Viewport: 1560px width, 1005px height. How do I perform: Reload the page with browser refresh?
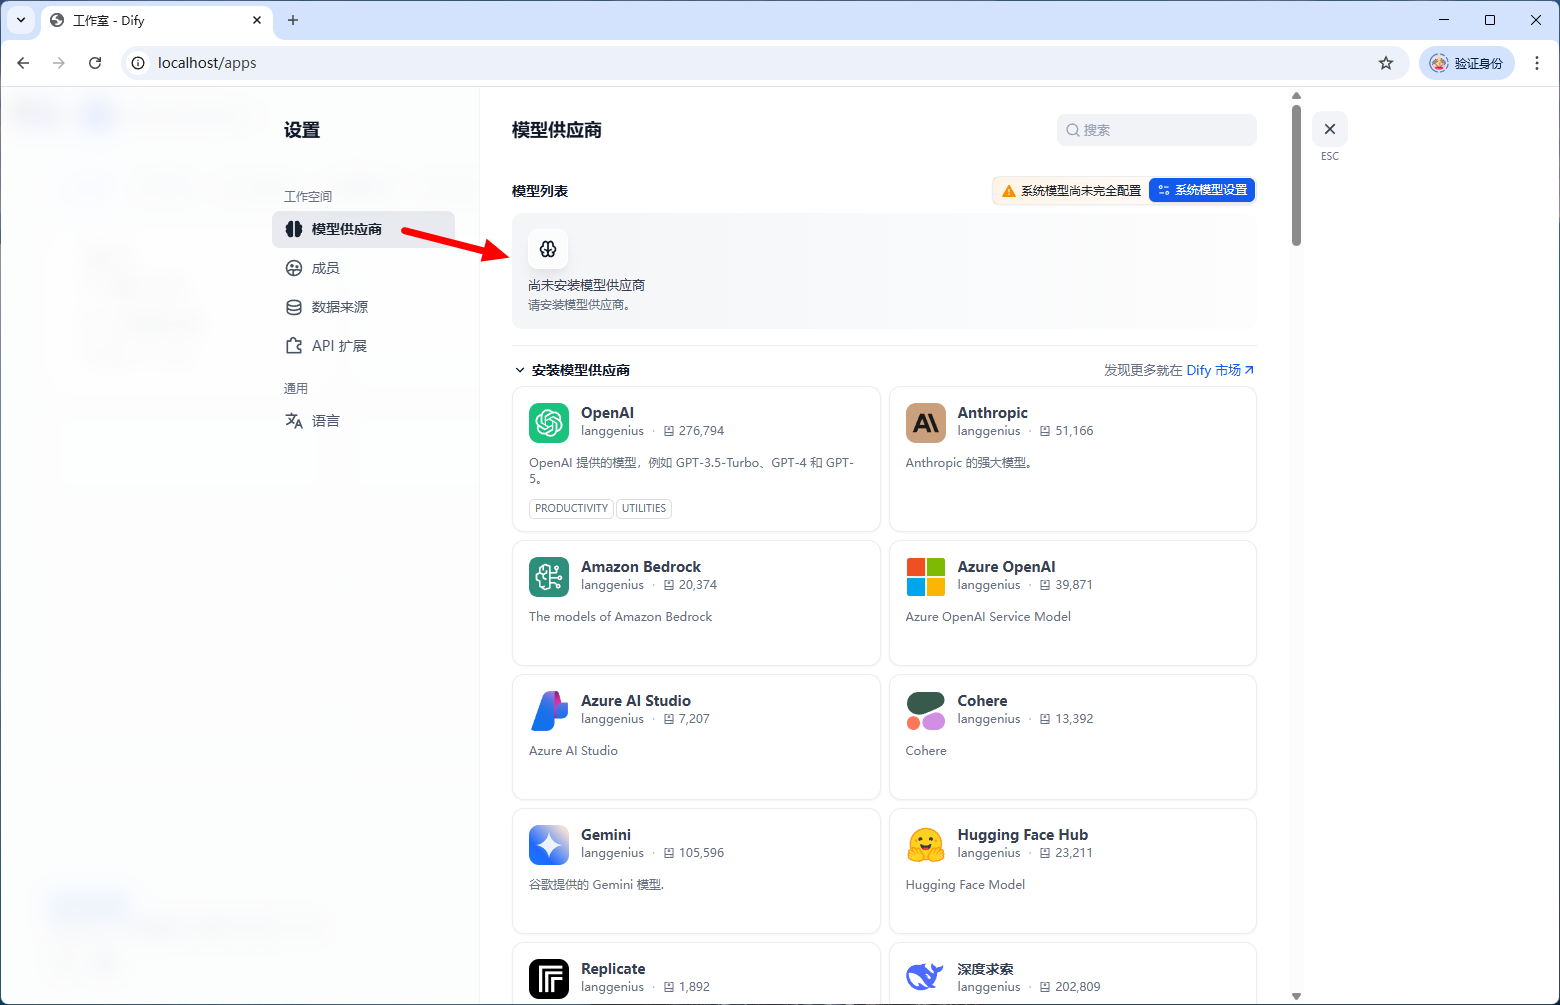pyautogui.click(x=95, y=63)
